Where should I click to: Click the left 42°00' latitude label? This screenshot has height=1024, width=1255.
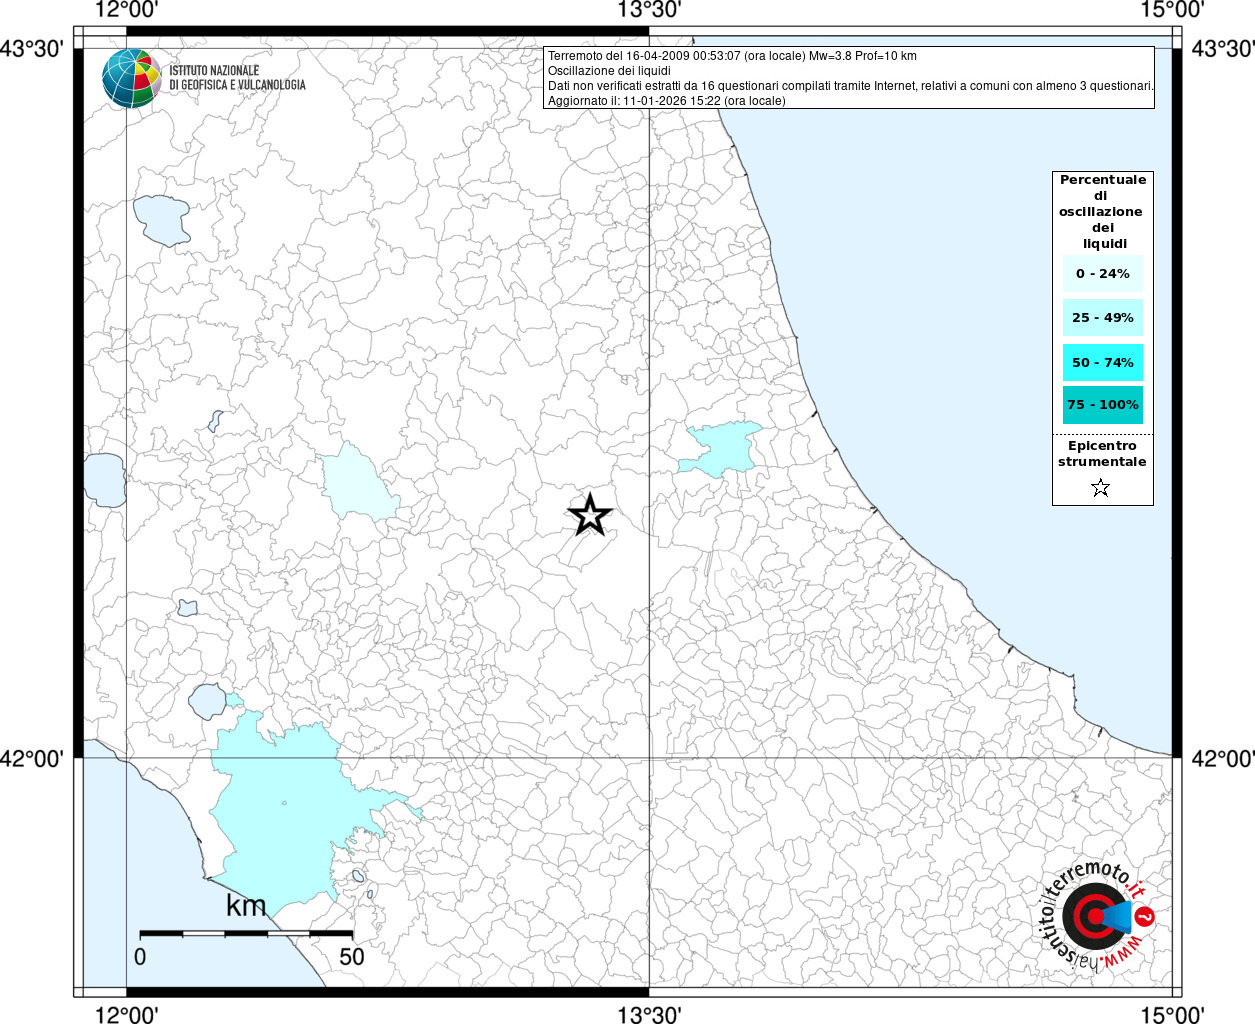pos(32,759)
